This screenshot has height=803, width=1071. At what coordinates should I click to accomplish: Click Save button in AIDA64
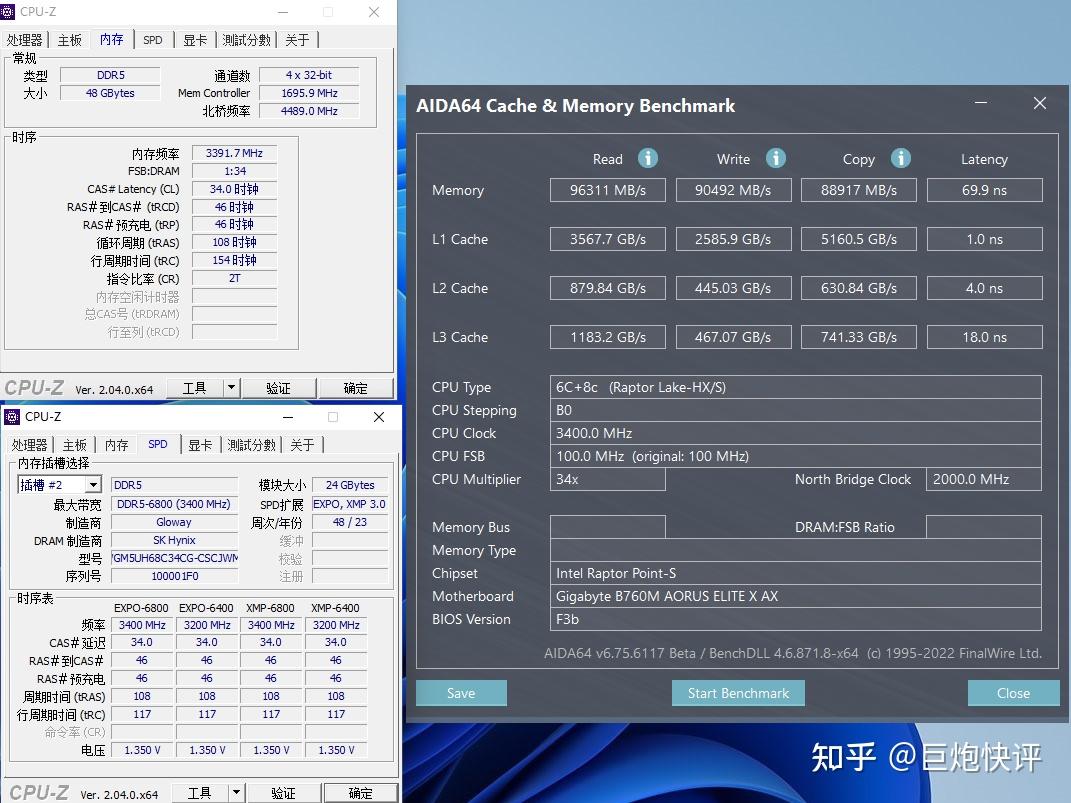(x=461, y=693)
